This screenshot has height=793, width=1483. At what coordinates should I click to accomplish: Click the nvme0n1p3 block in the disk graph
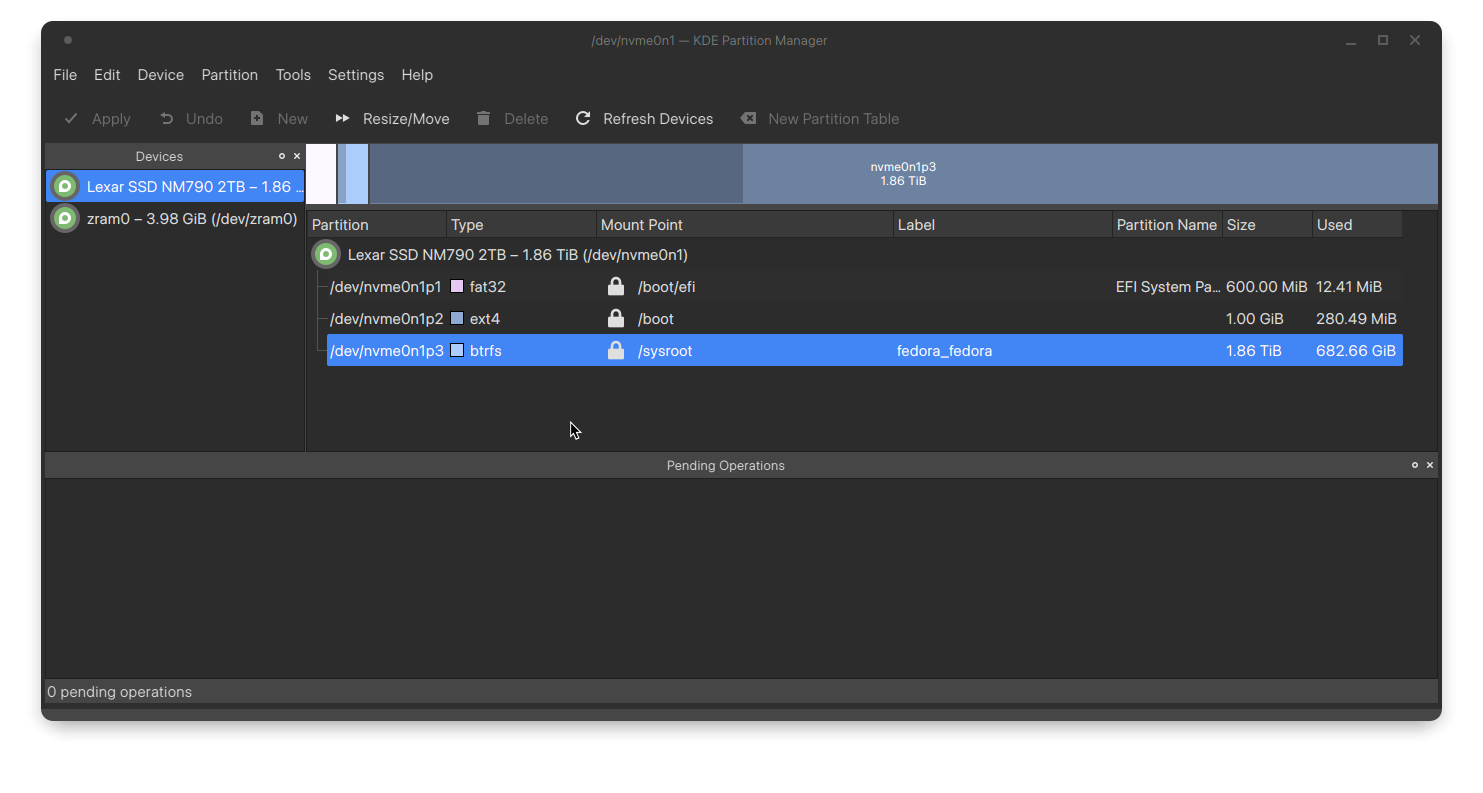[904, 174]
